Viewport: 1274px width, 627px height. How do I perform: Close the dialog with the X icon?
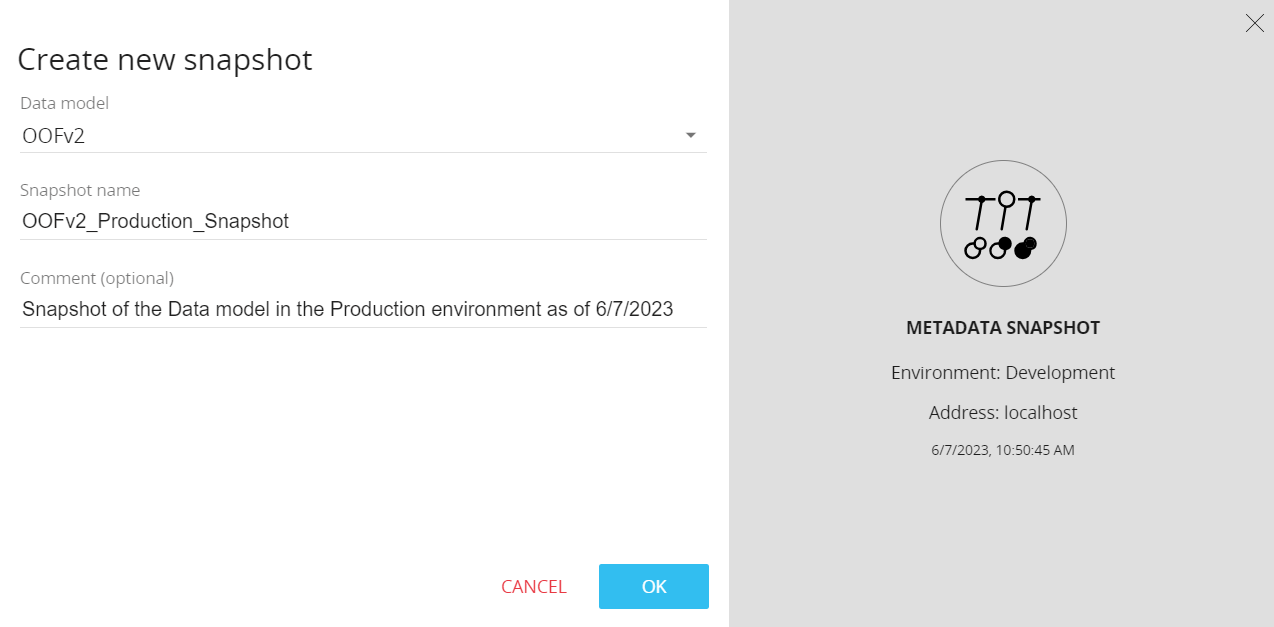[1254, 23]
